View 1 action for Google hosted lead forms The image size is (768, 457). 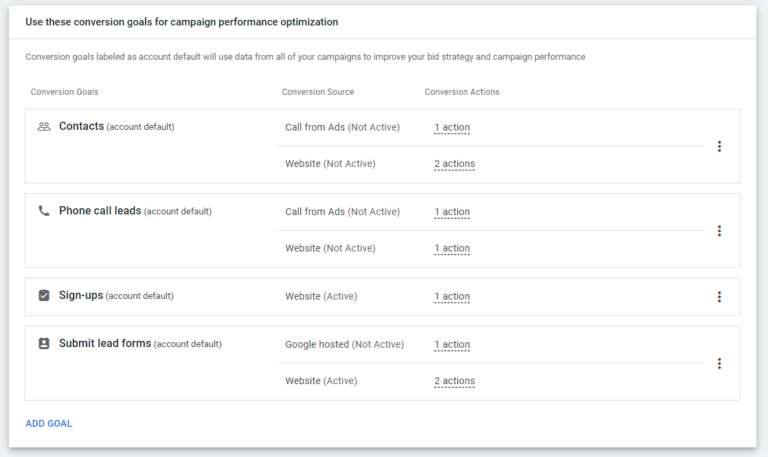[x=452, y=345]
